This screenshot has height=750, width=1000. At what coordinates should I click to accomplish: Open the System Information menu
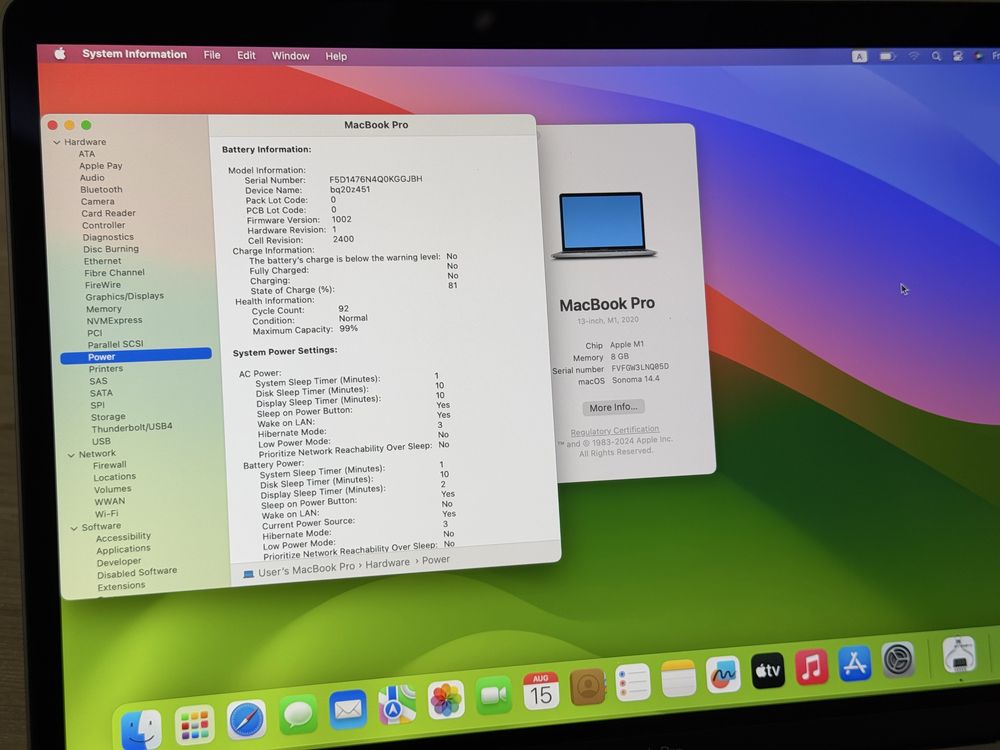tap(135, 54)
